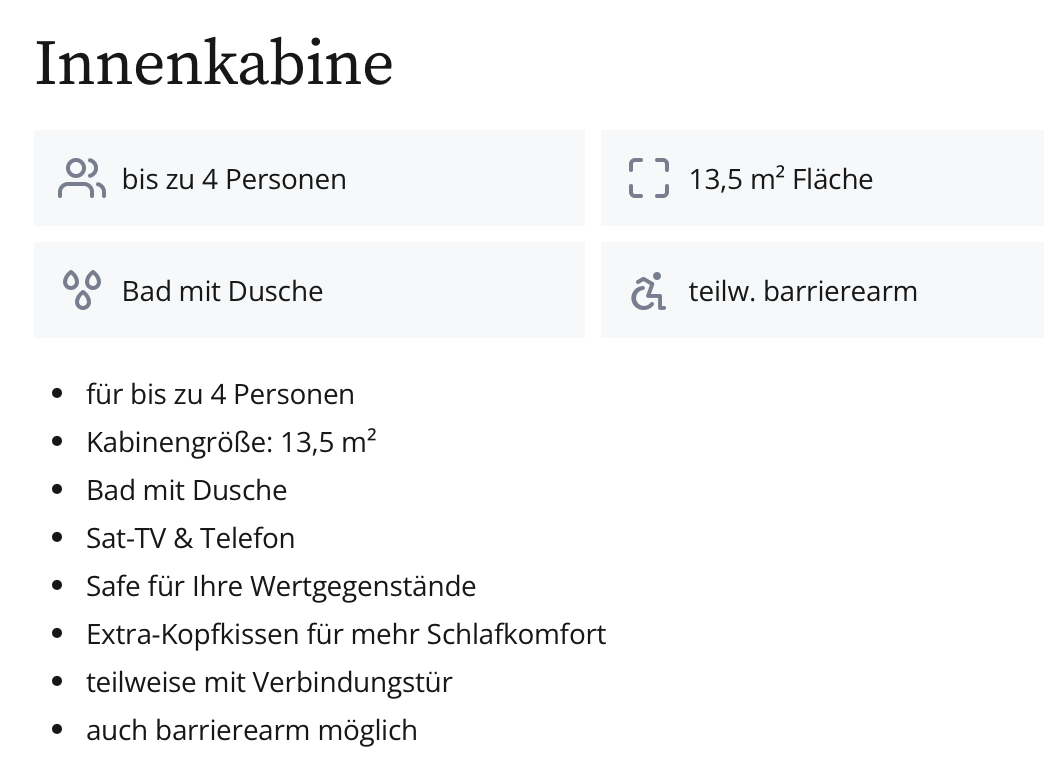Image resolution: width=1044 pixels, height=772 pixels.
Task: Click the water drops shower icon
Action: (x=82, y=291)
